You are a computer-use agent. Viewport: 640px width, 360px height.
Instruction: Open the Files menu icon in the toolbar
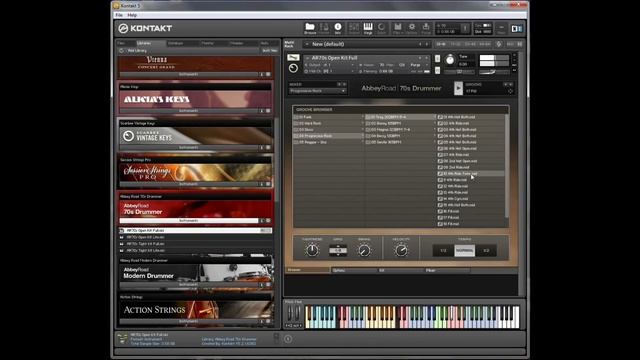pos(397,28)
